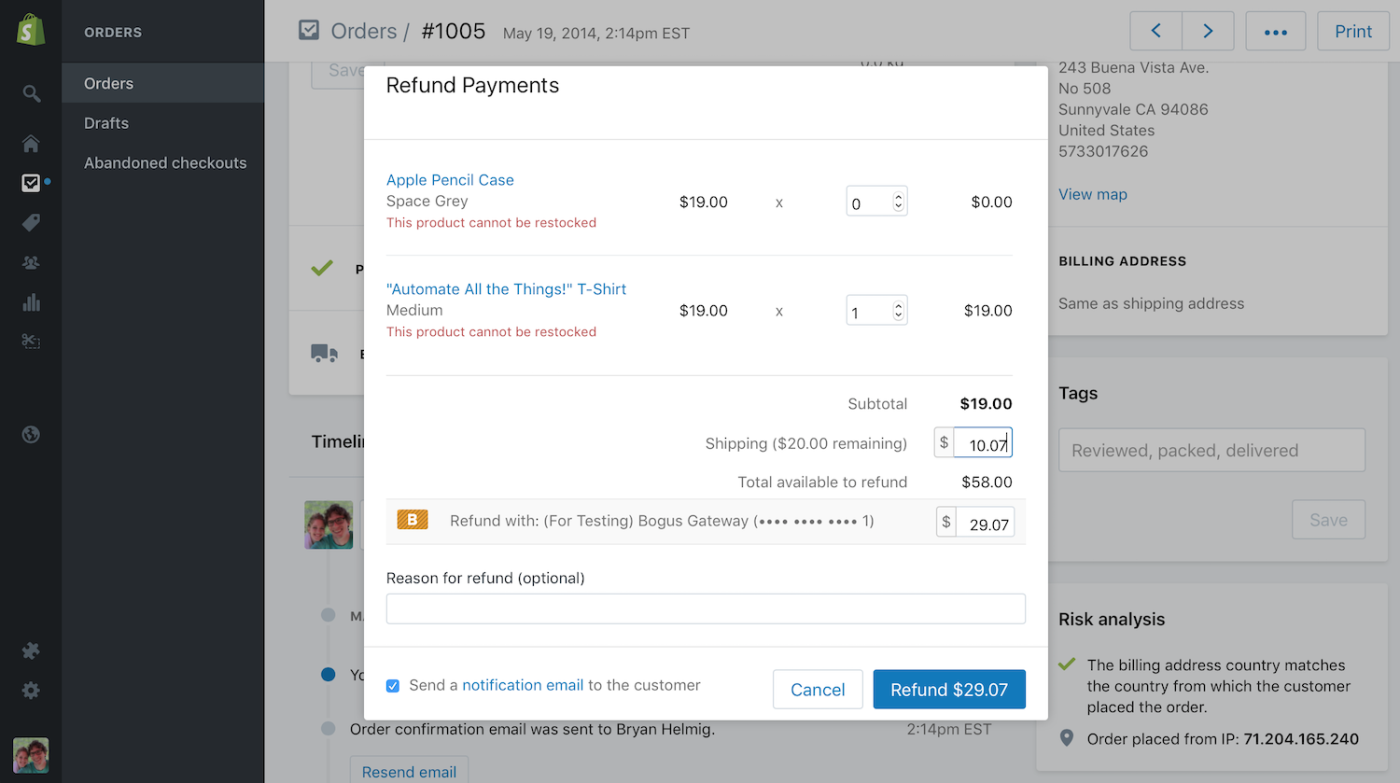Select the Products tag icon

click(x=31, y=223)
